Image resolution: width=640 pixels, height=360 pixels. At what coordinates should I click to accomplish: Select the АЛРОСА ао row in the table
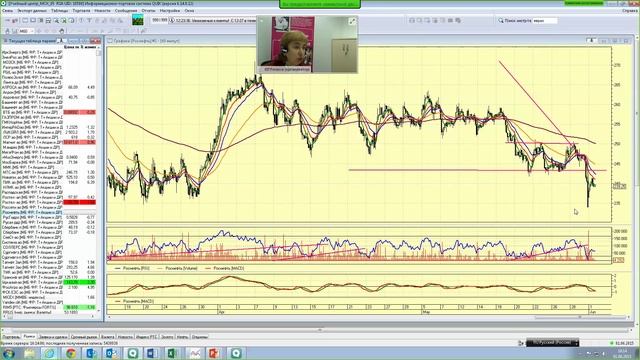coord(49,87)
